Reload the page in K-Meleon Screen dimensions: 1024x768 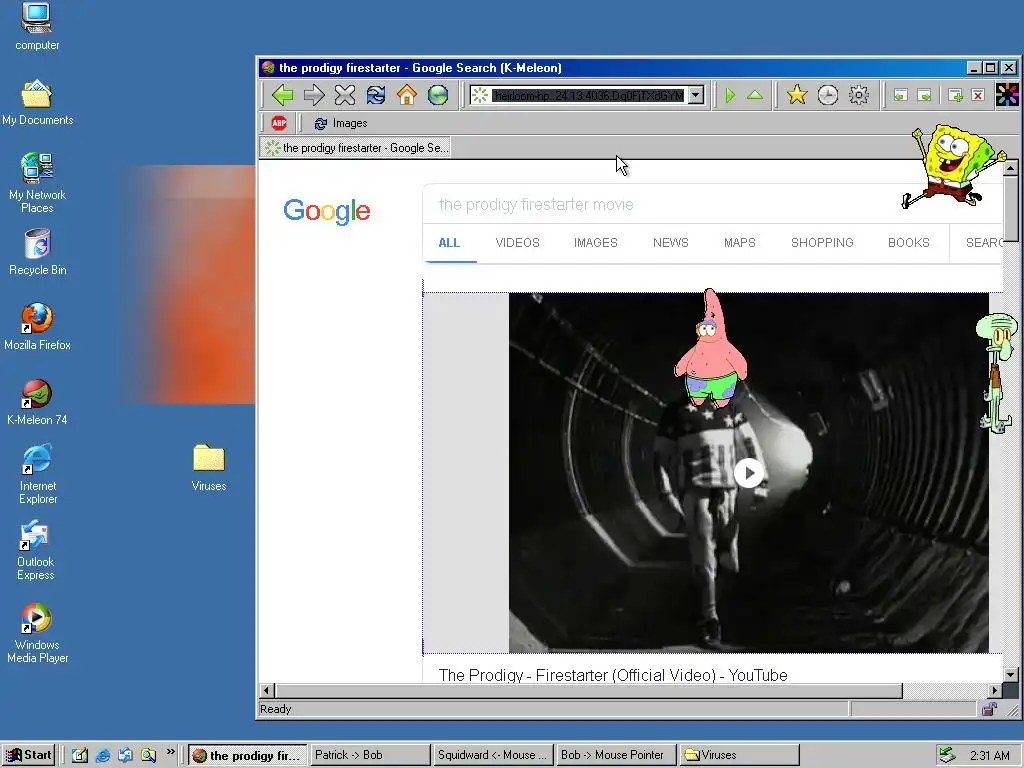(x=376, y=95)
